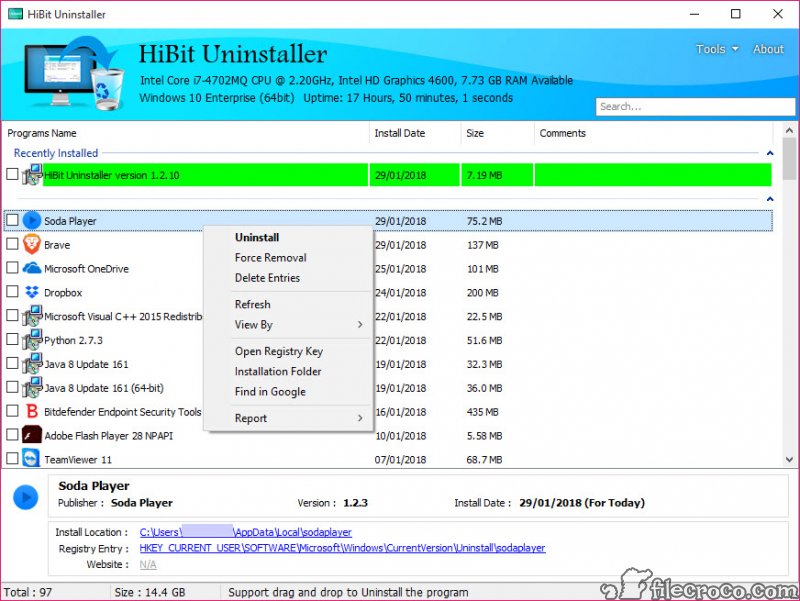The height and width of the screenshot is (601, 800).
Task: Click the HiBit Uninstaller version 1.2.10 row icon
Action: [32, 174]
